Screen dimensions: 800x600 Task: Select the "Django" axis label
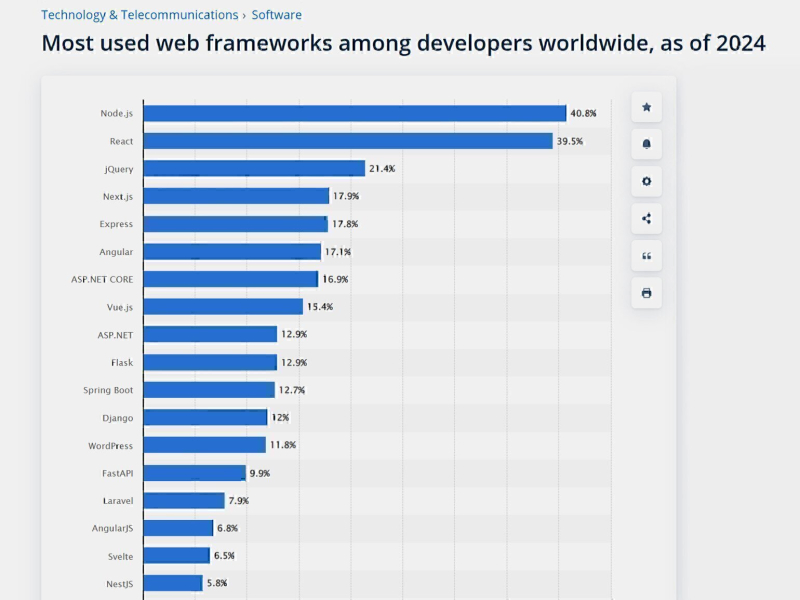(118, 418)
